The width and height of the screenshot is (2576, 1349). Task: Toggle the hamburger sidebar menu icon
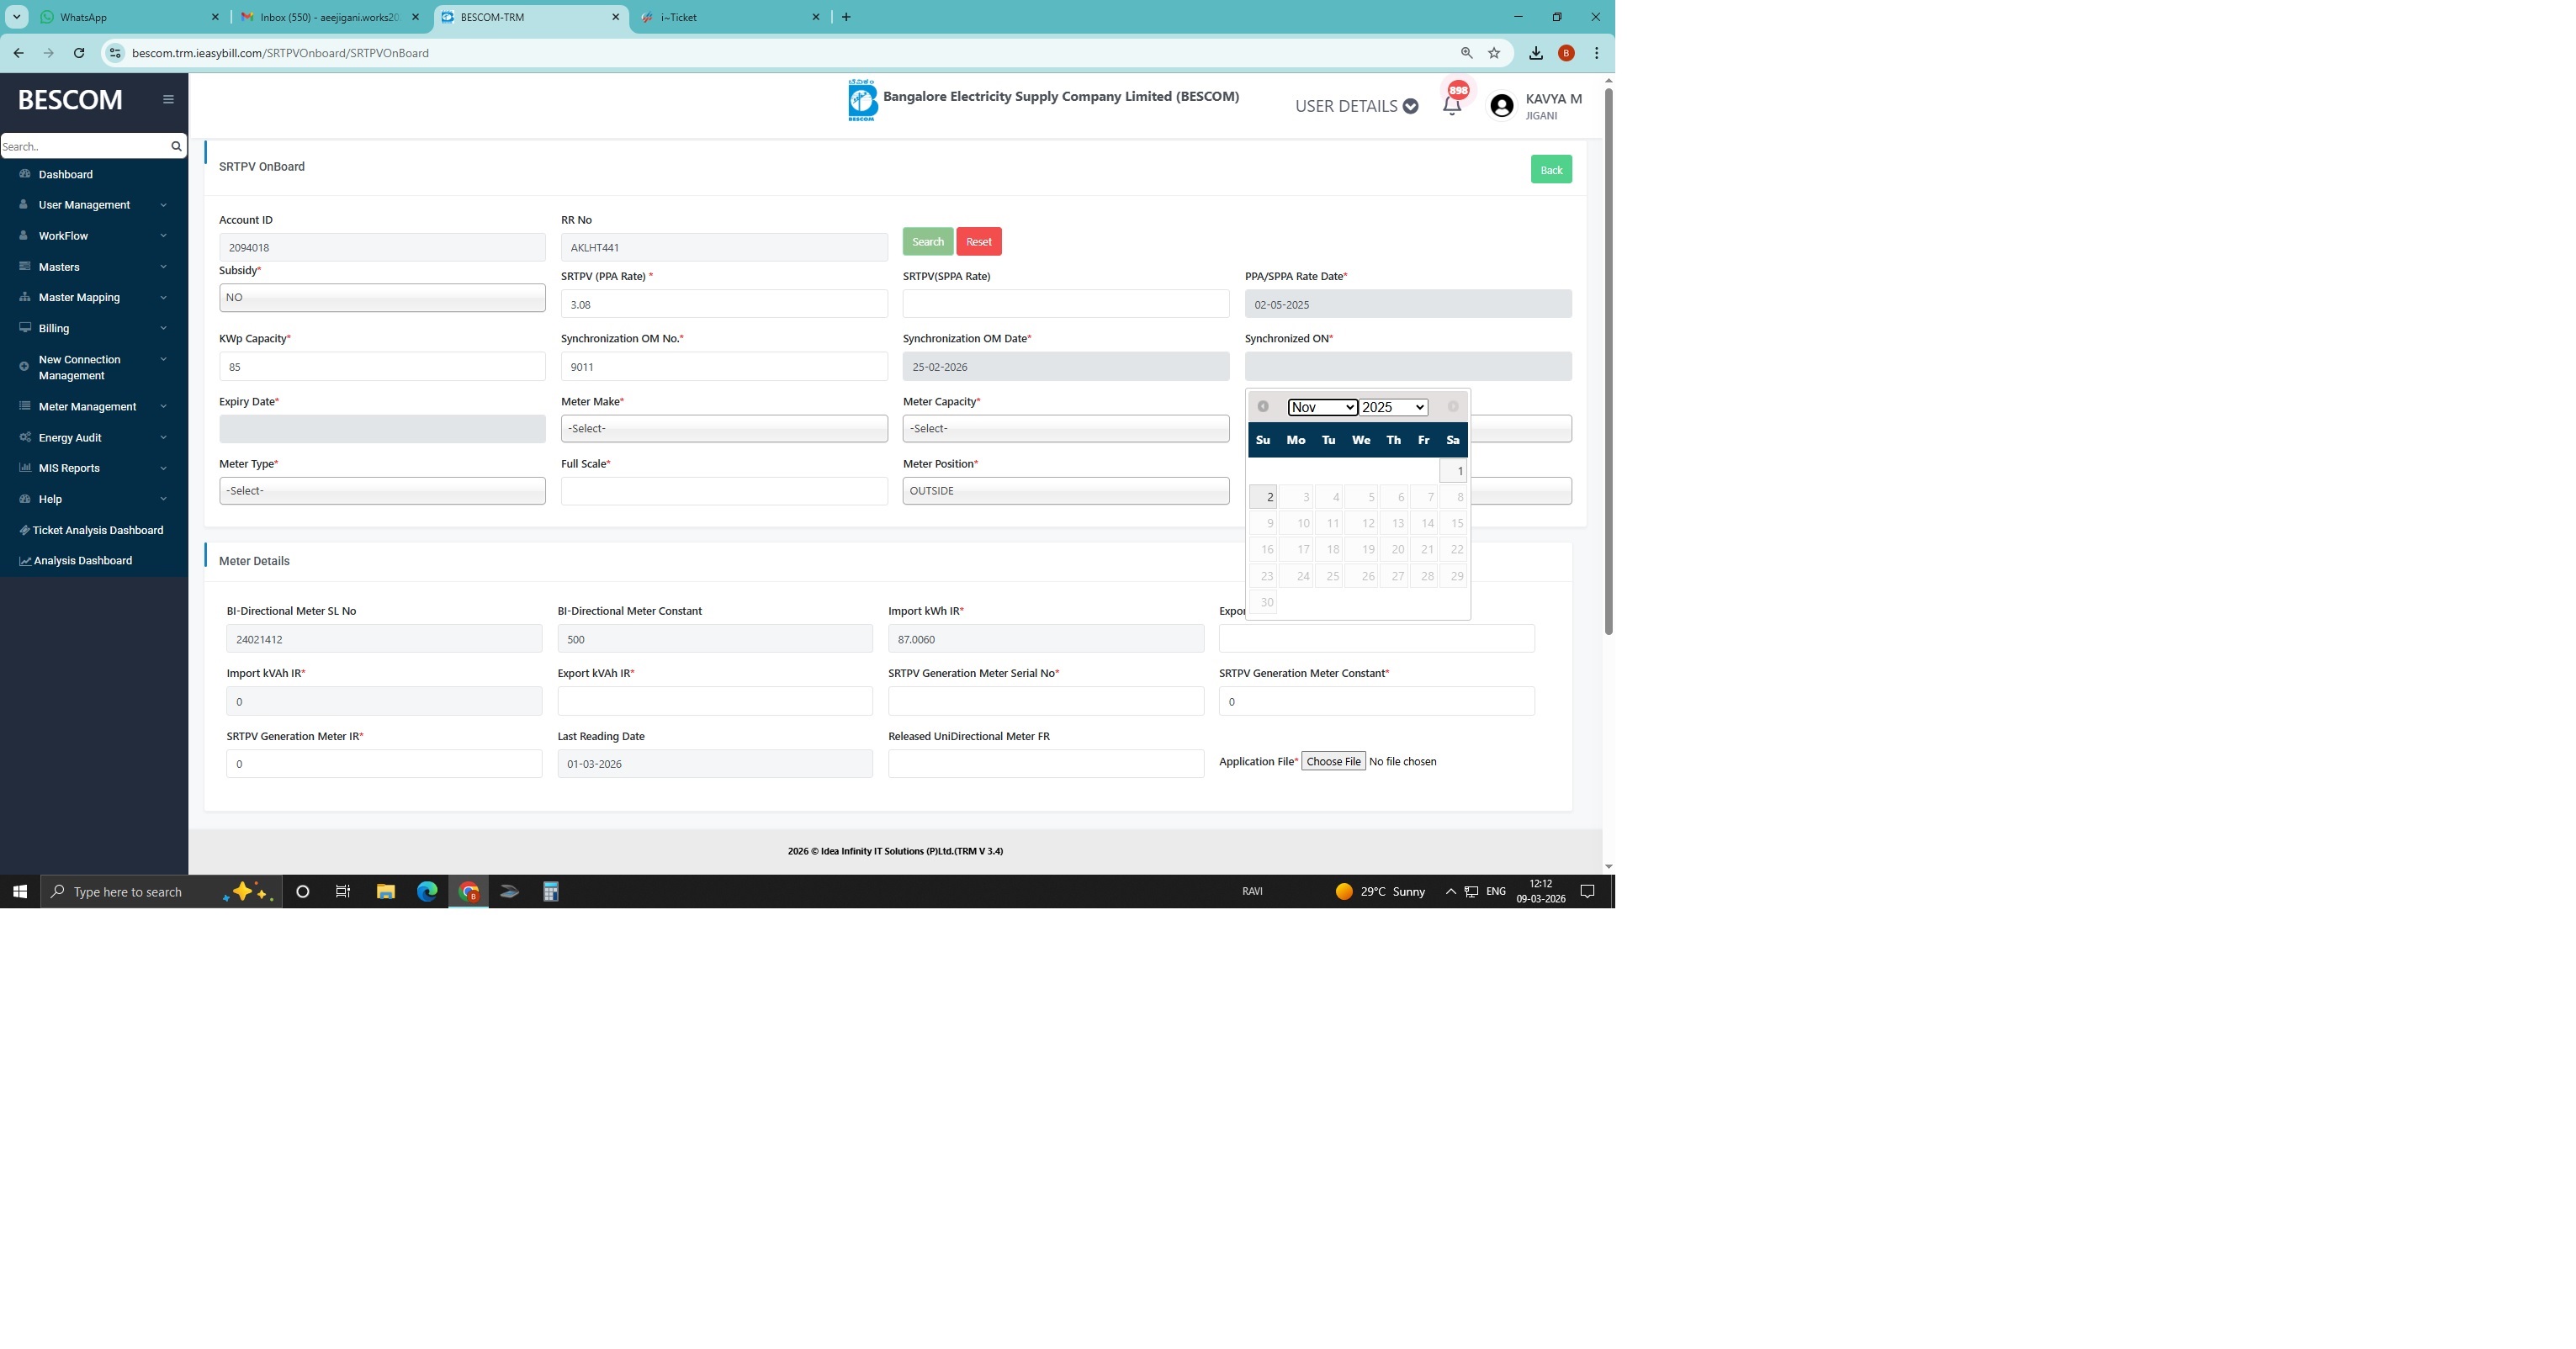click(168, 99)
